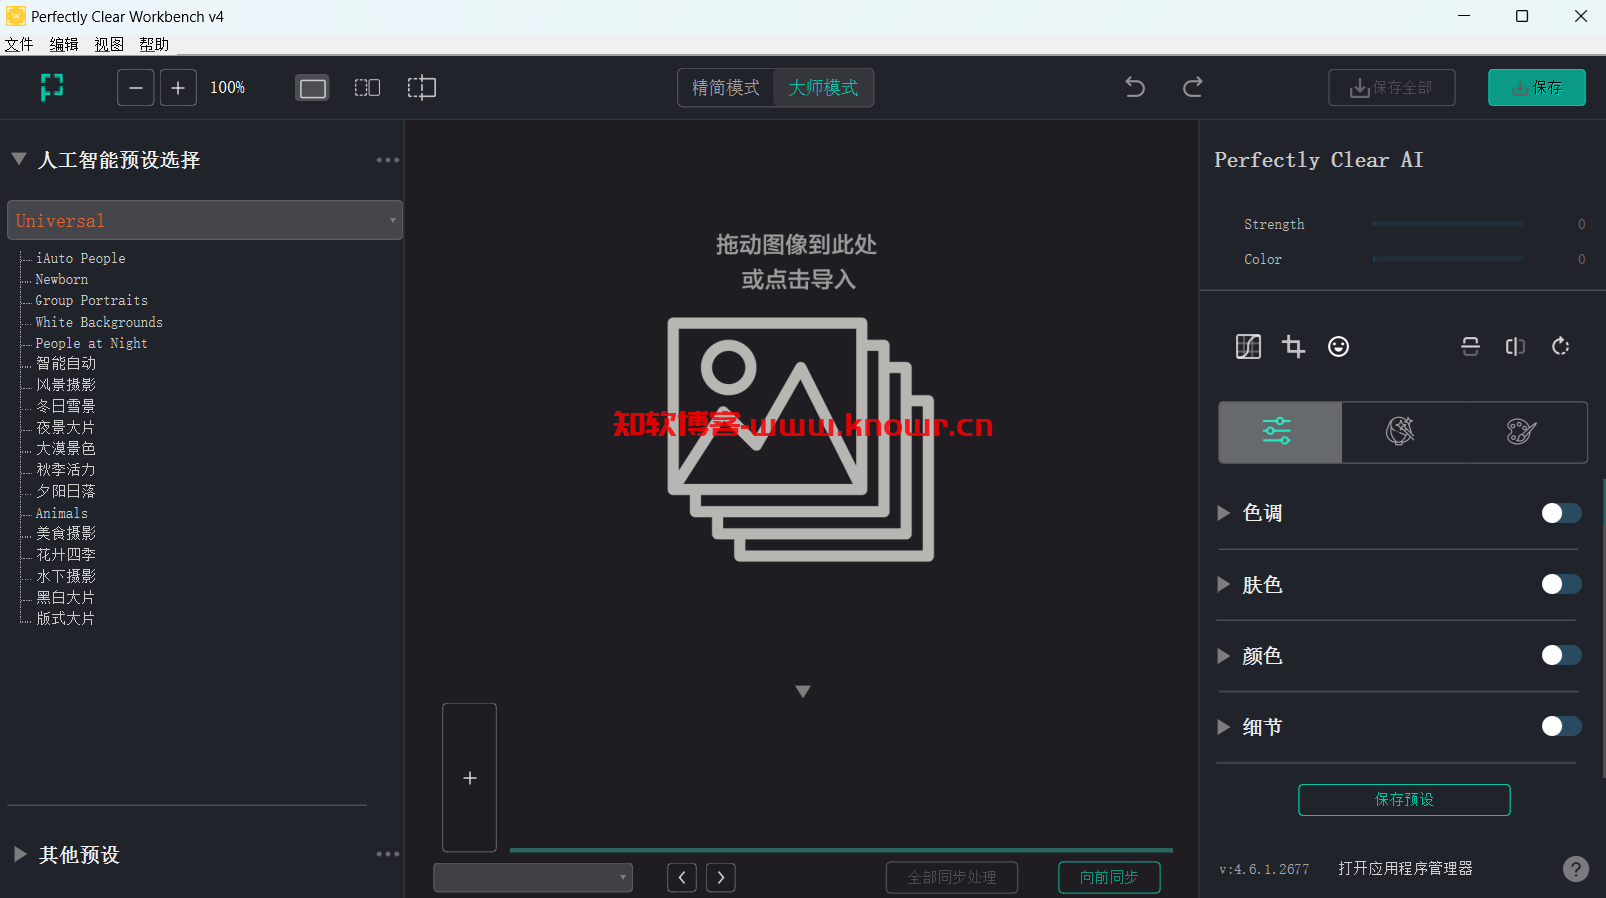Screen dimensions: 1606x898
Task: Expand the 色调 section
Action: point(1223,513)
